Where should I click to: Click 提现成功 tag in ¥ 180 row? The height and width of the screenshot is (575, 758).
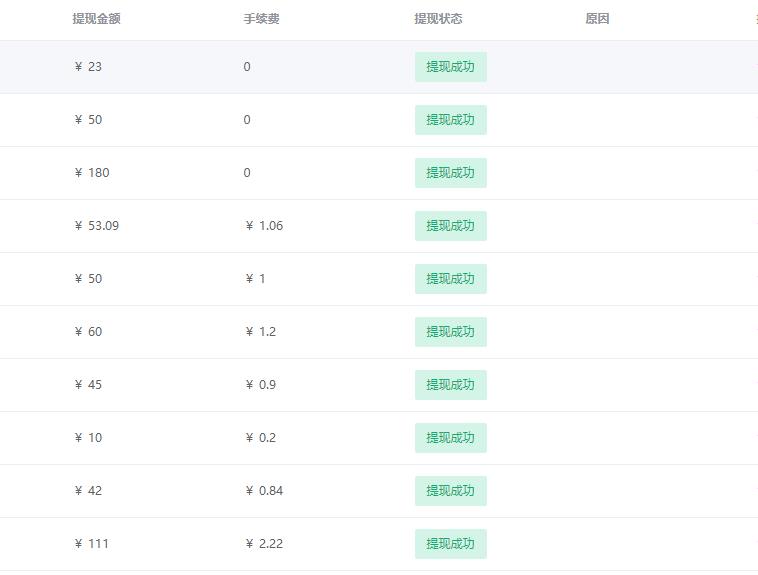point(451,173)
